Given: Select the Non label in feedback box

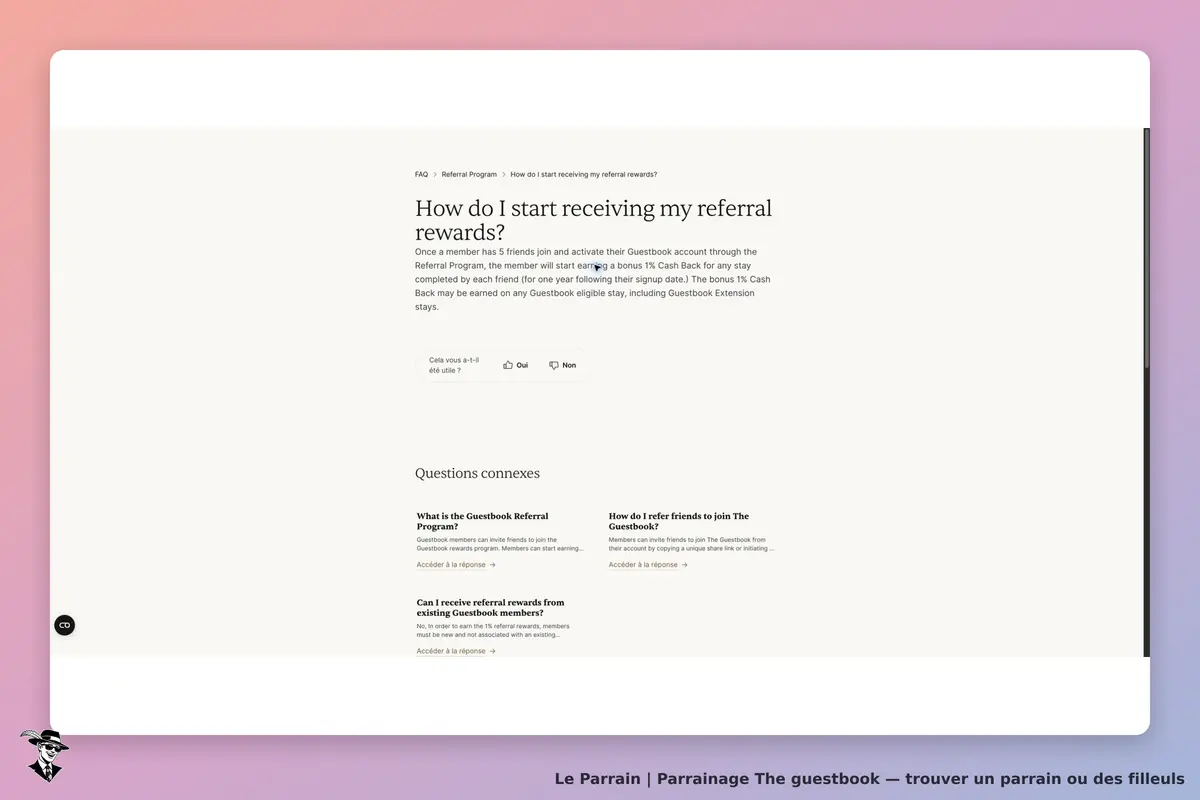Looking at the screenshot, I should click(569, 365).
